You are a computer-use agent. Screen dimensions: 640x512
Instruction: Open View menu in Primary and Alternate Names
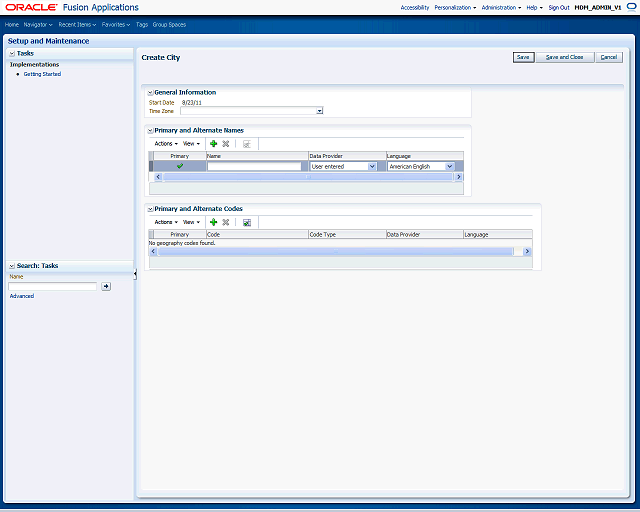(191, 144)
